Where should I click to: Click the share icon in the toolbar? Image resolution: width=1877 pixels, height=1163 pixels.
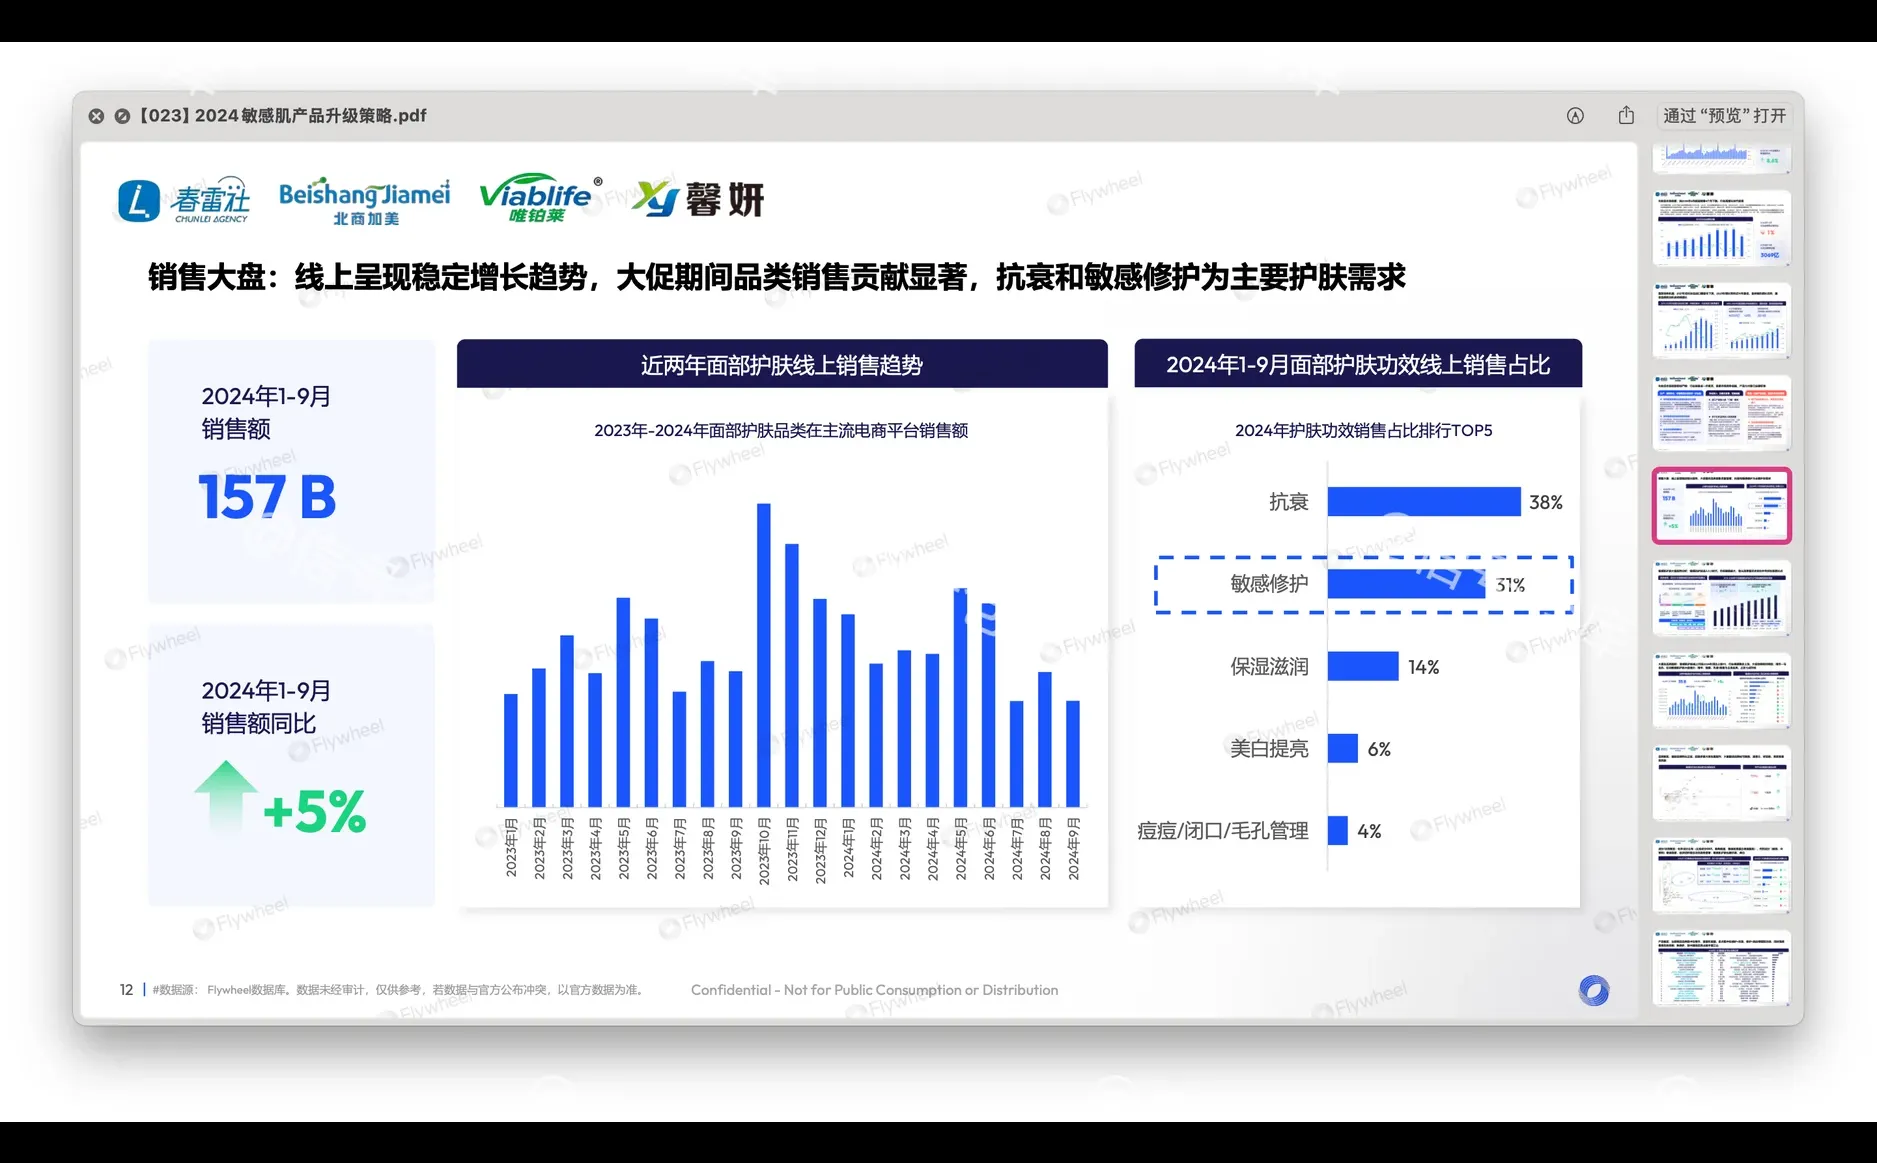pos(1624,115)
